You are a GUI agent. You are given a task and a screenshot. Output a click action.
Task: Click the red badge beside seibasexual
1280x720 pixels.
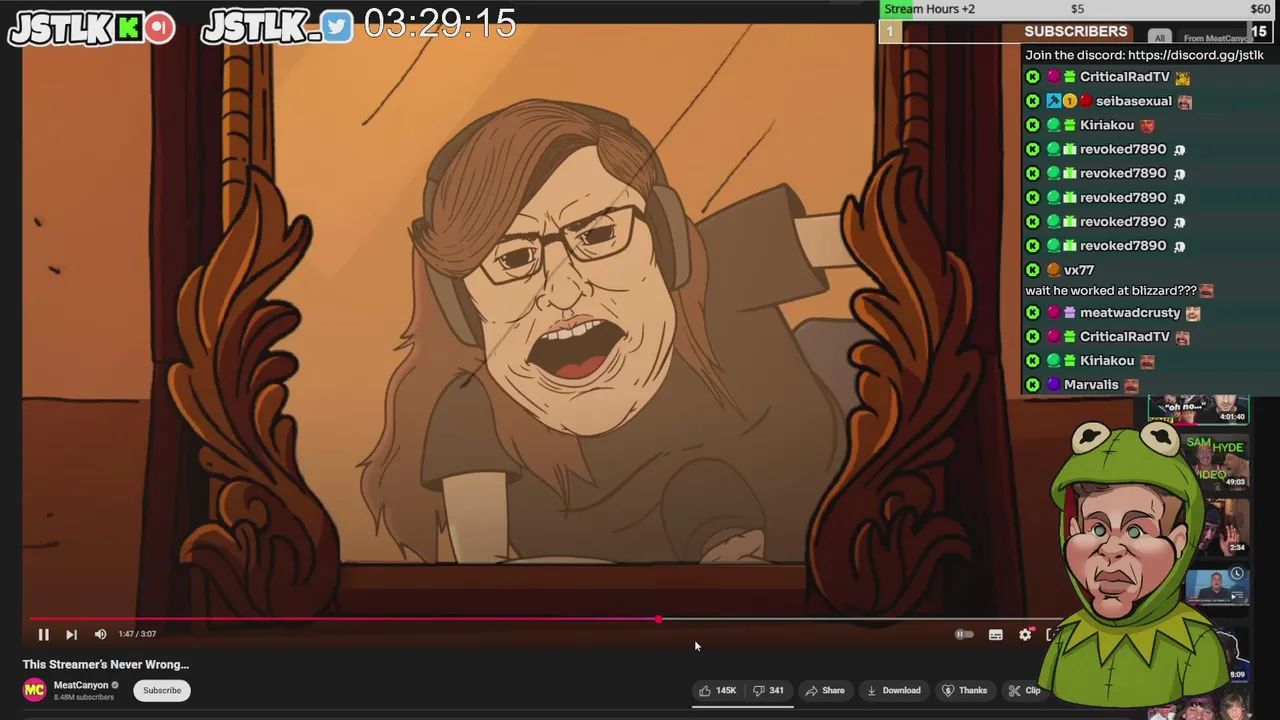point(1085,101)
